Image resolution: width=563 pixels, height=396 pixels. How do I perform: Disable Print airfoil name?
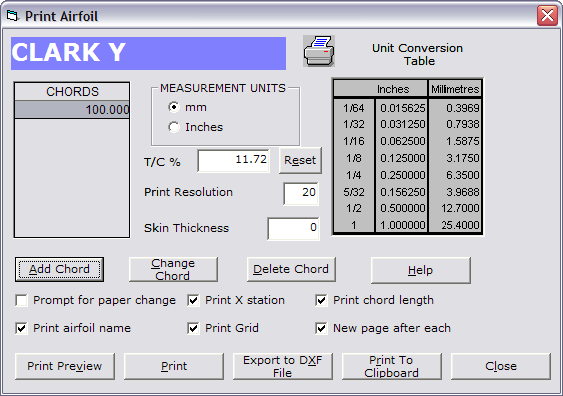point(22,328)
